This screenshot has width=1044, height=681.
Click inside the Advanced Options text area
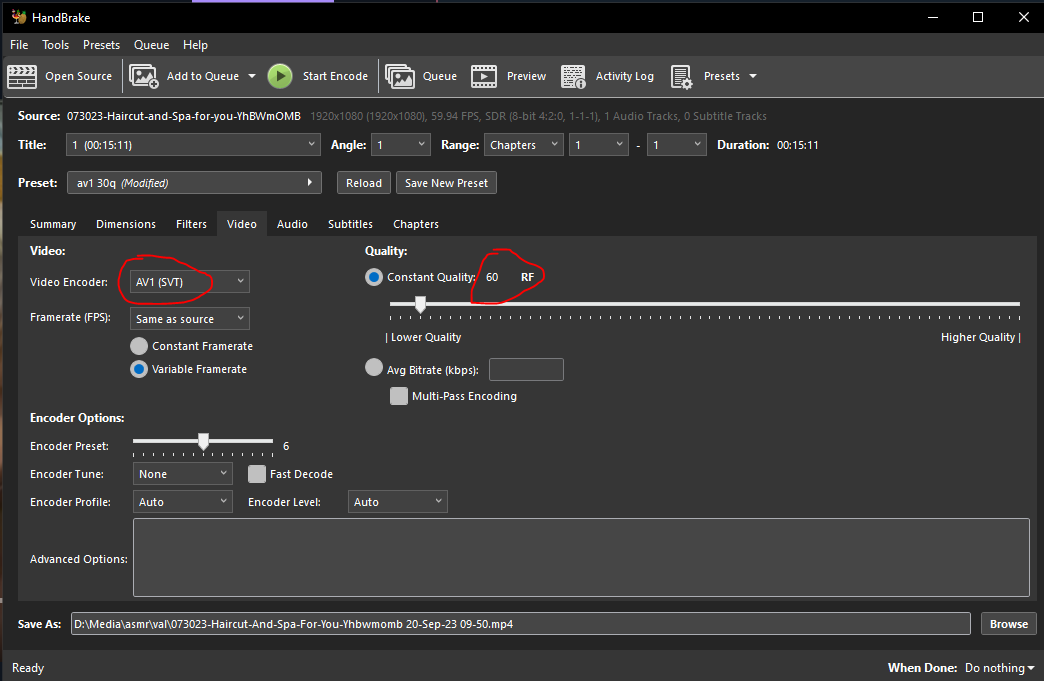point(581,557)
